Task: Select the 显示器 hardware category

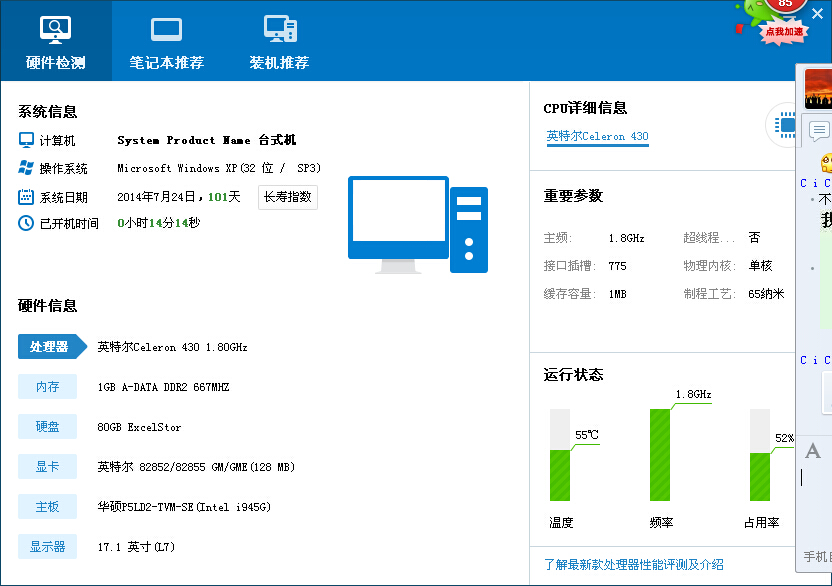Action: pos(47,546)
